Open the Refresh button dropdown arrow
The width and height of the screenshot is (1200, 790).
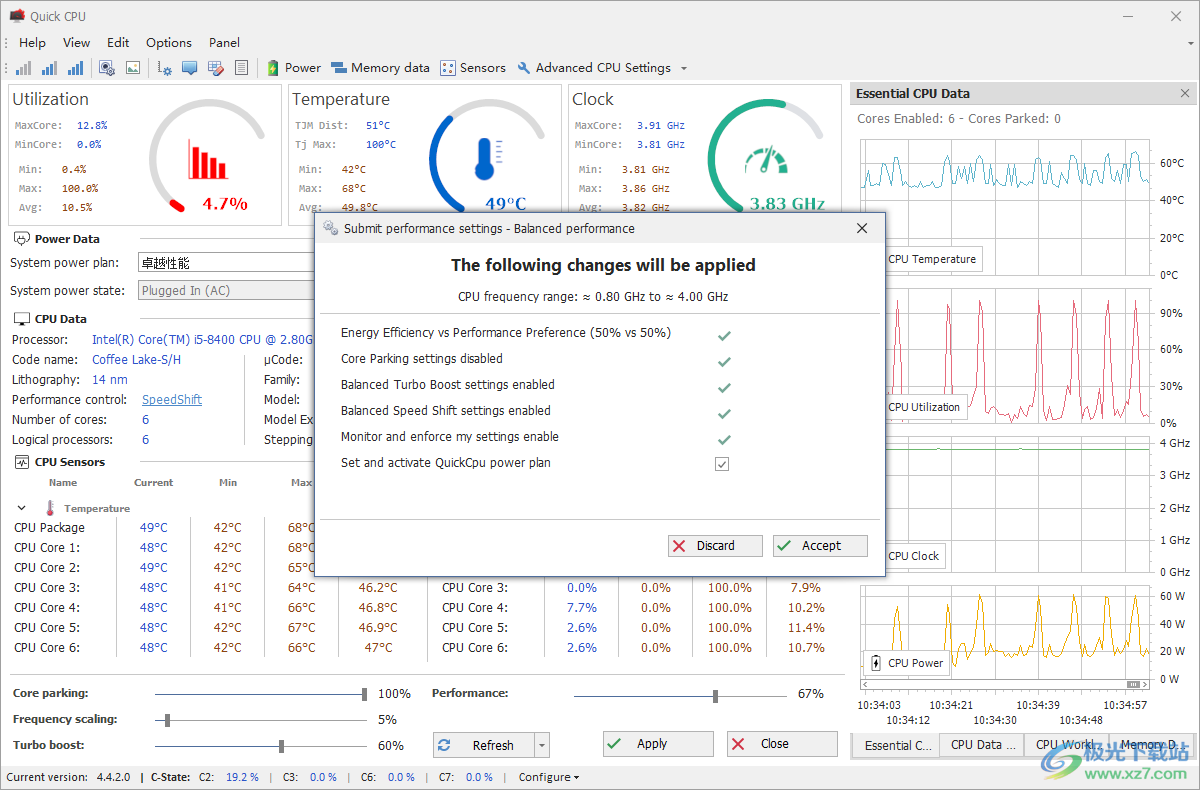tap(542, 745)
